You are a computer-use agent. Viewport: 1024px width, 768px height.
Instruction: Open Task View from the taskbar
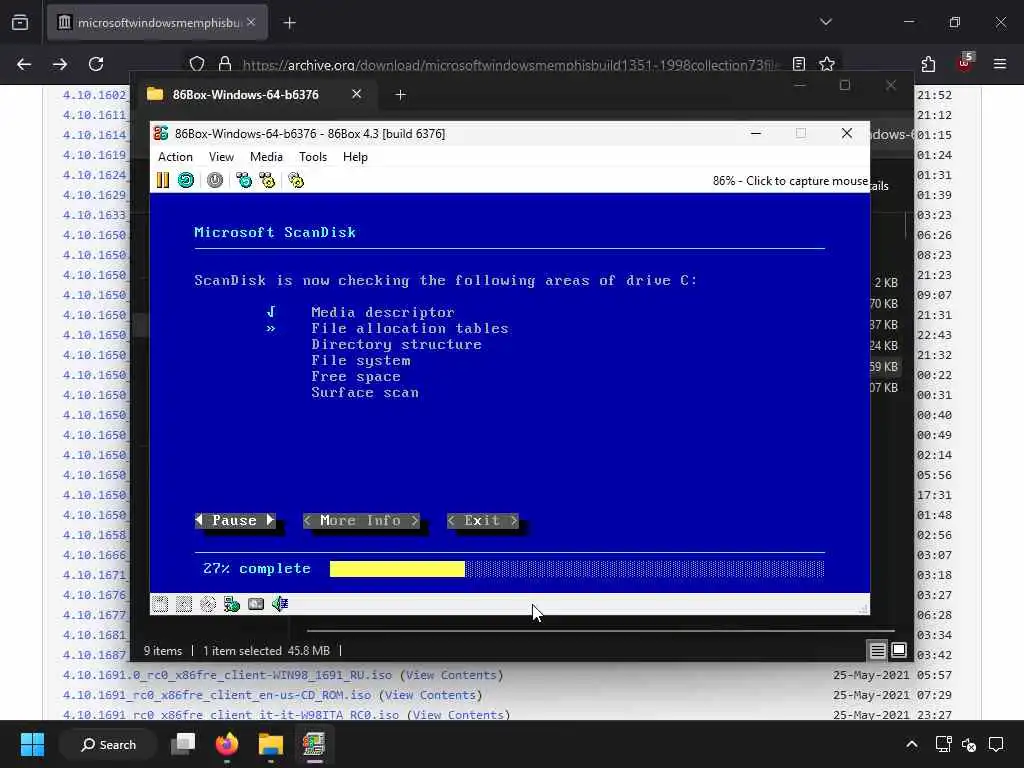click(183, 744)
